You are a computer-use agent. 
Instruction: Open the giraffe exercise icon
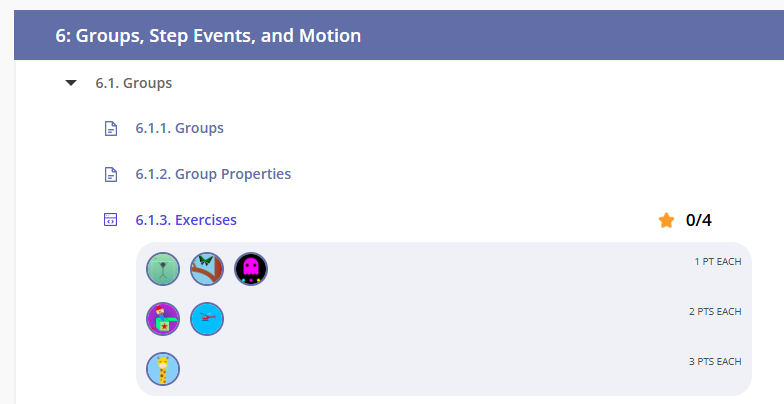click(x=163, y=370)
